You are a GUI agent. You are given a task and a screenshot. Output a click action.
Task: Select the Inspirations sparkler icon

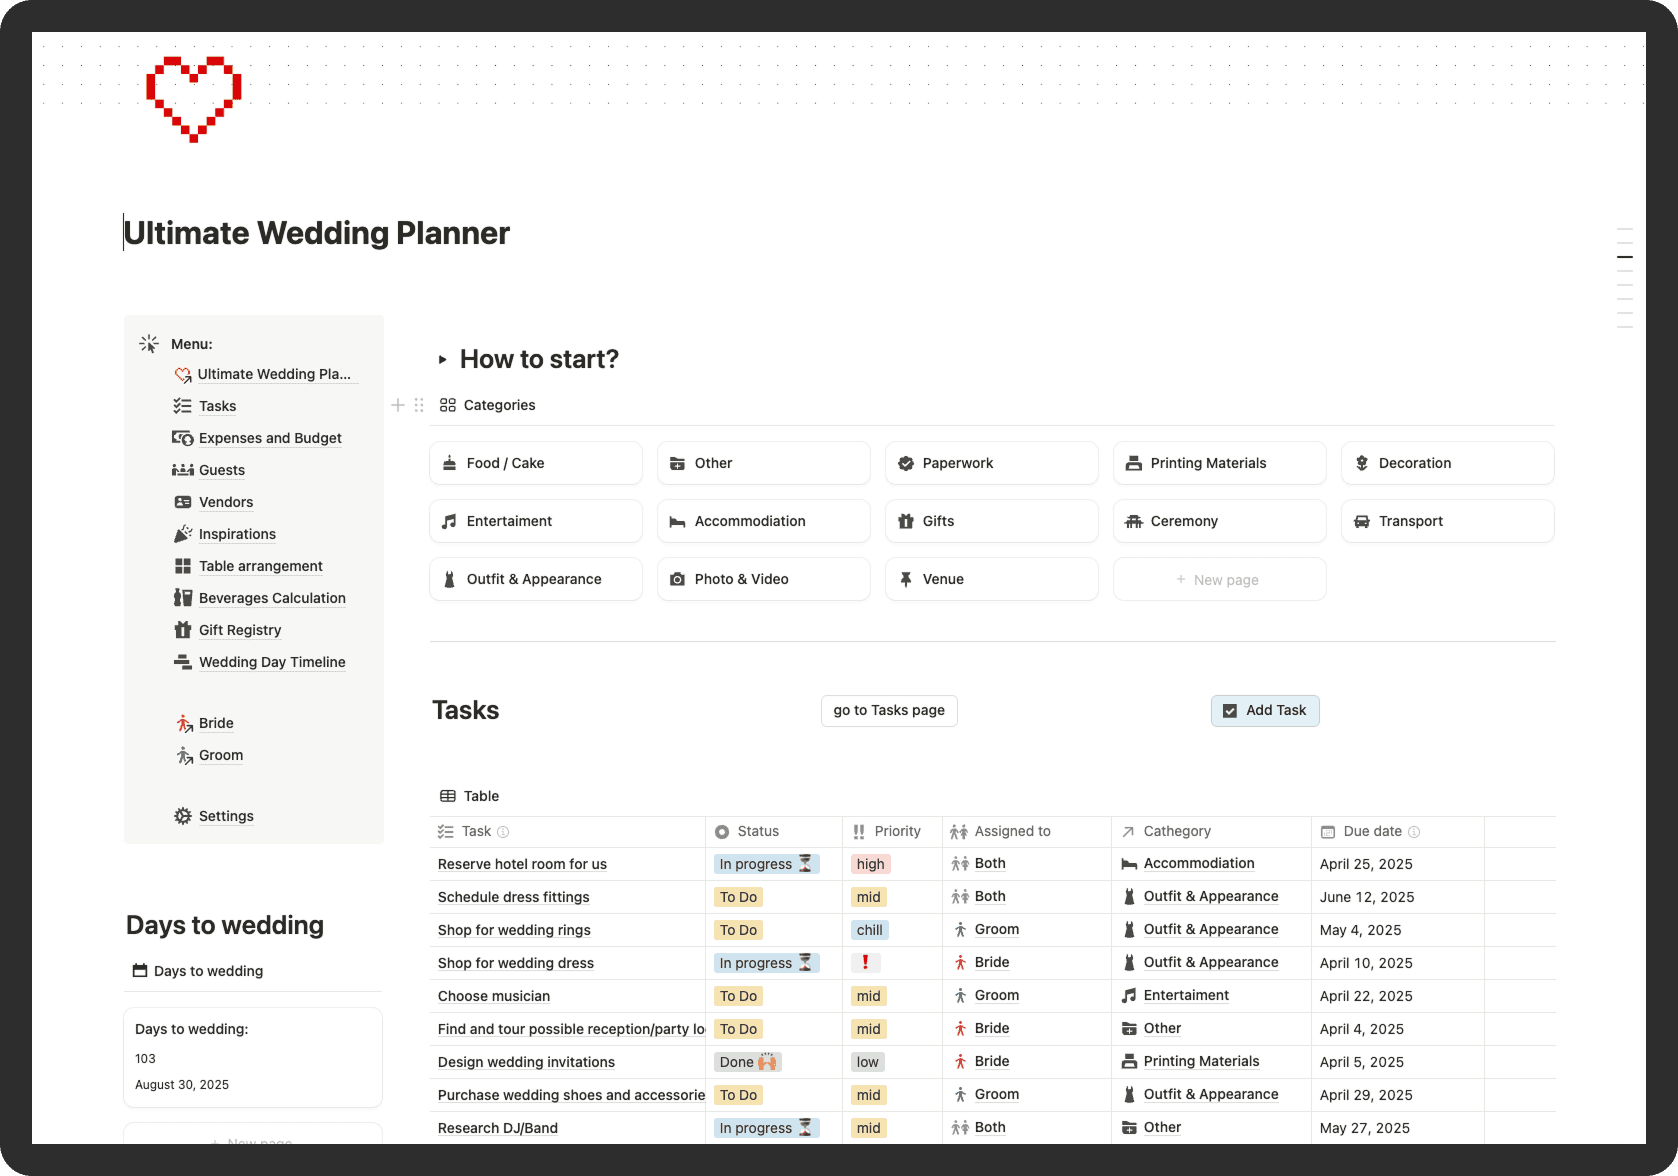(183, 534)
